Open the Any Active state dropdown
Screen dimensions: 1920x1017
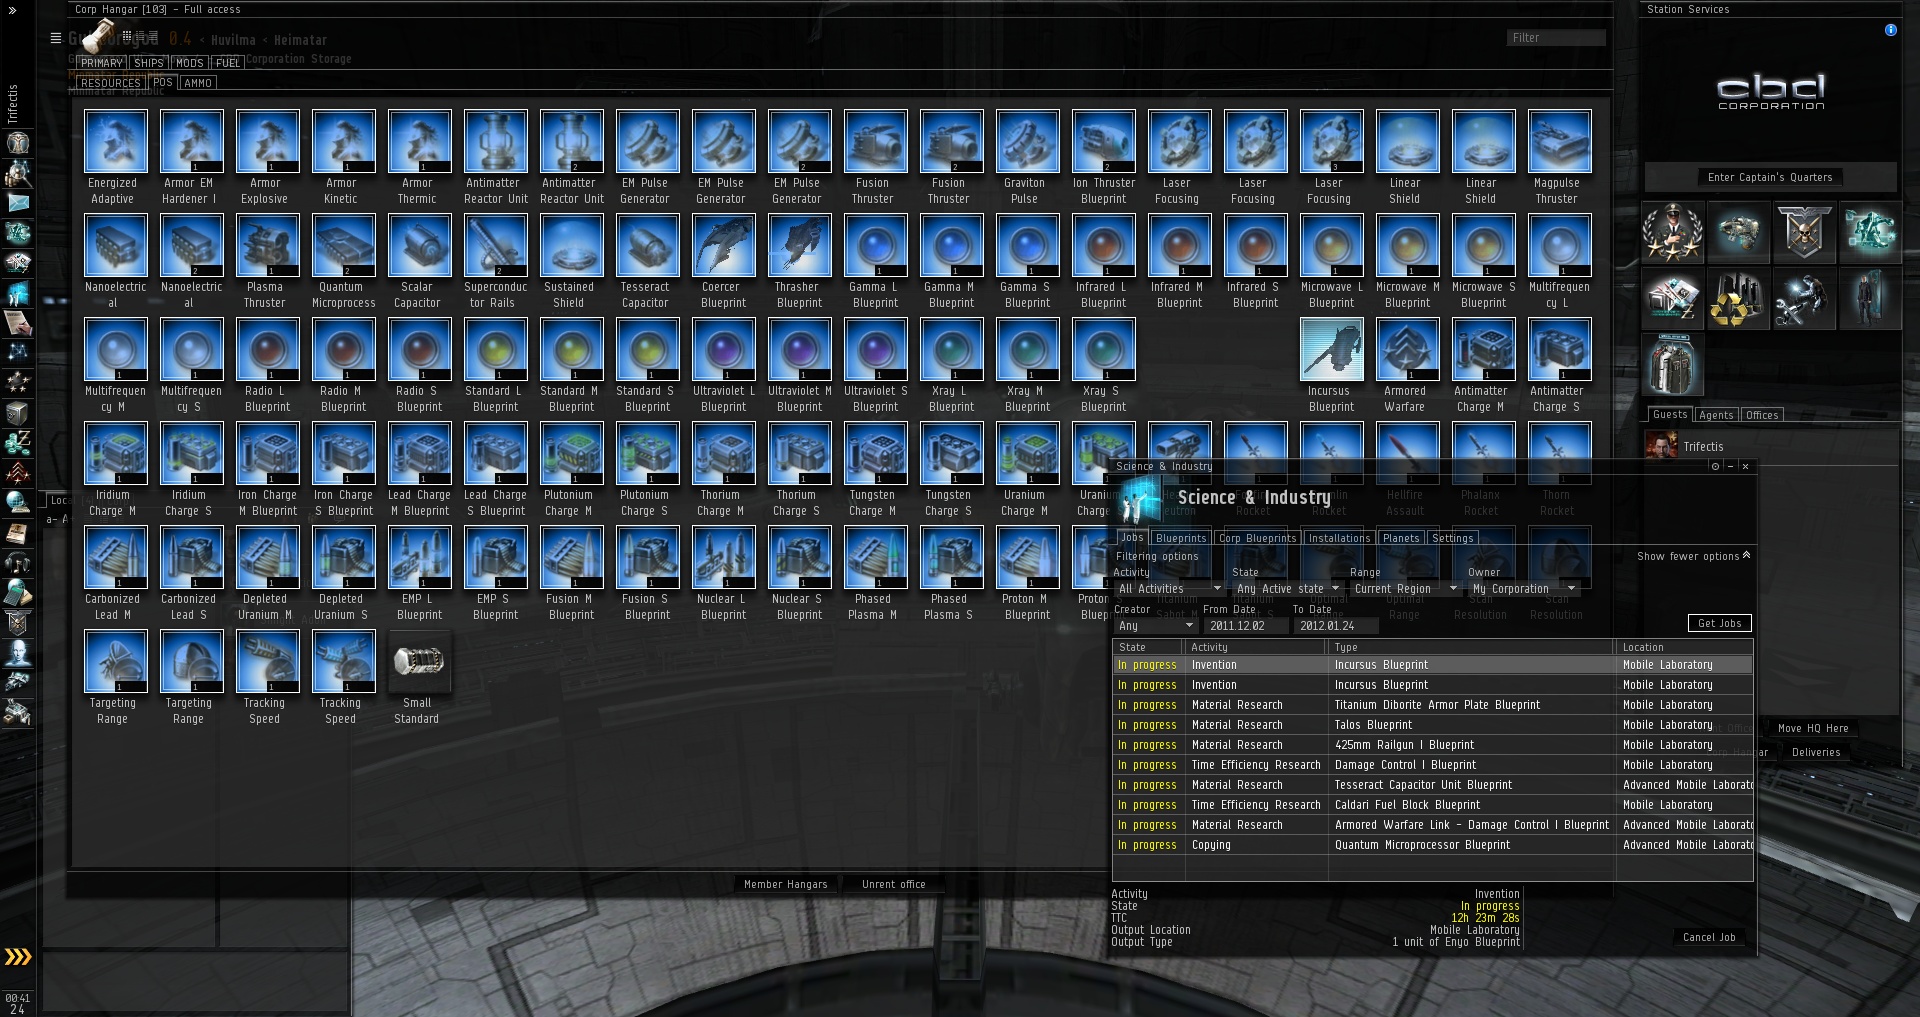tap(1287, 589)
